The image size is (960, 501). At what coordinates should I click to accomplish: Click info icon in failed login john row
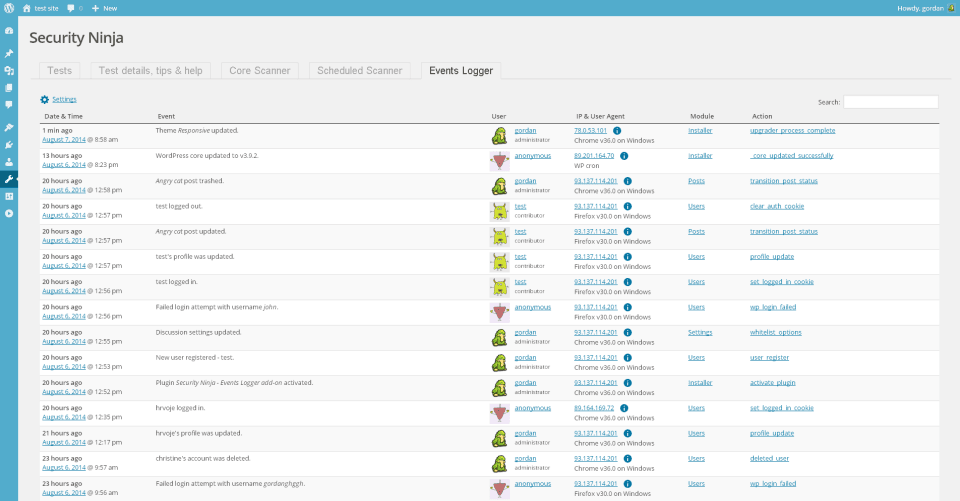click(x=628, y=307)
